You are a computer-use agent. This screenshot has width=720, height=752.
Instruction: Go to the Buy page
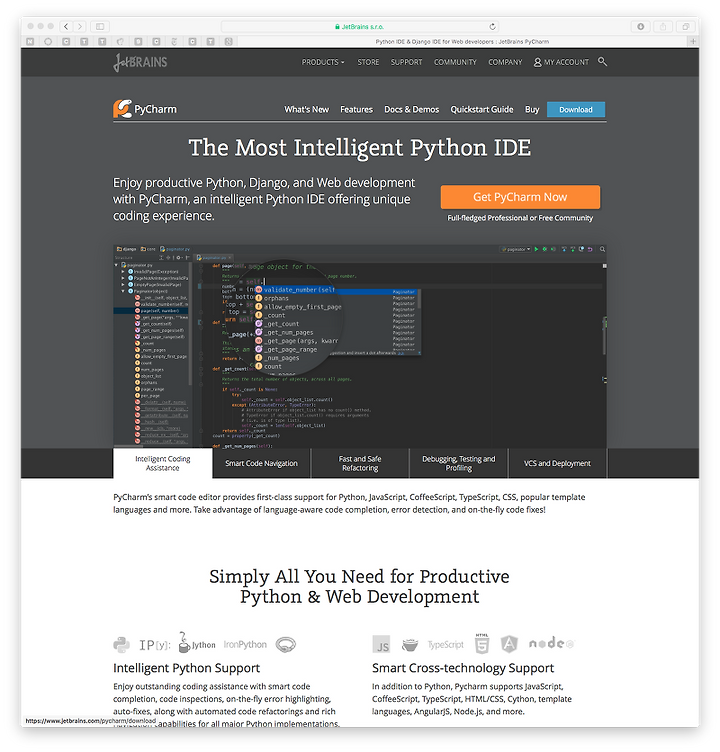[x=532, y=109]
